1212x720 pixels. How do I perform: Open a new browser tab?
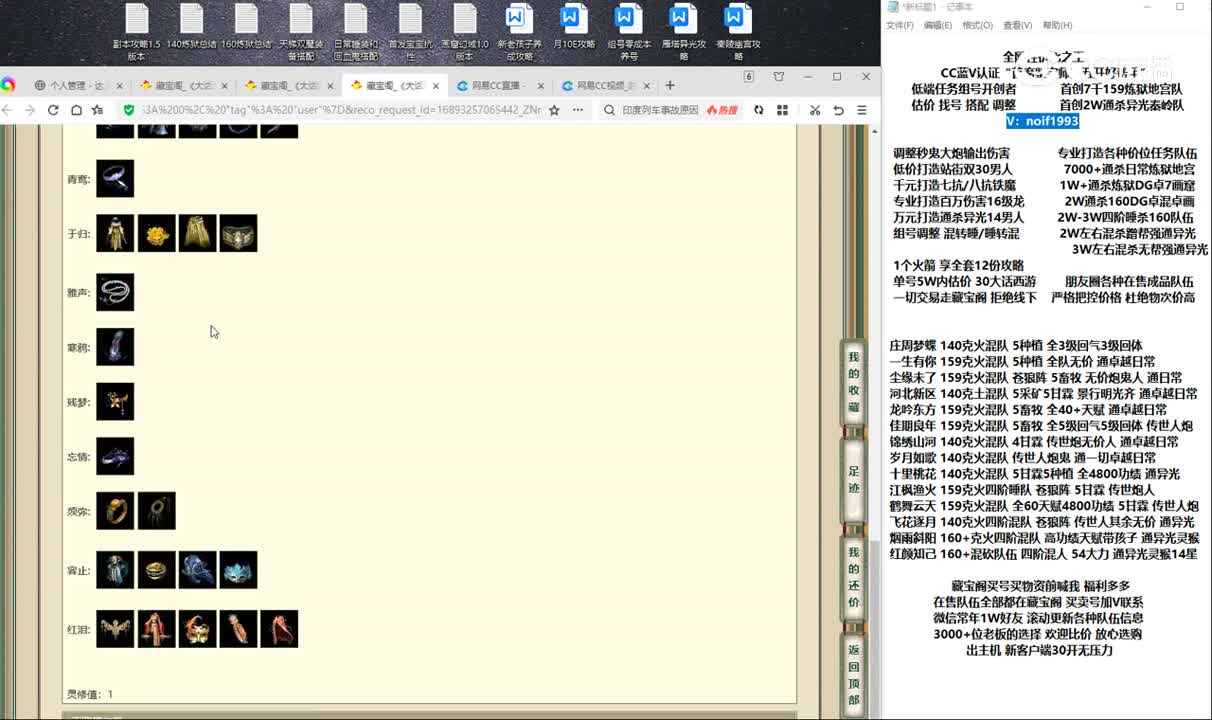[670, 85]
